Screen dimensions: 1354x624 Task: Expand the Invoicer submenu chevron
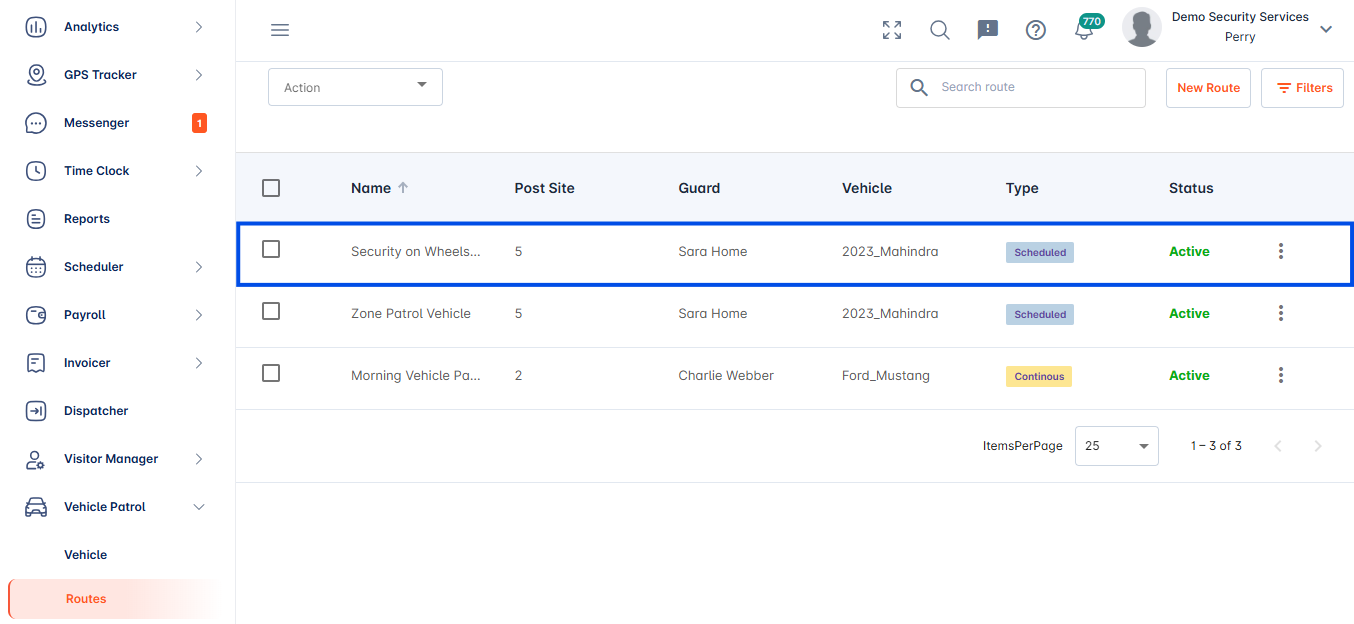point(199,363)
